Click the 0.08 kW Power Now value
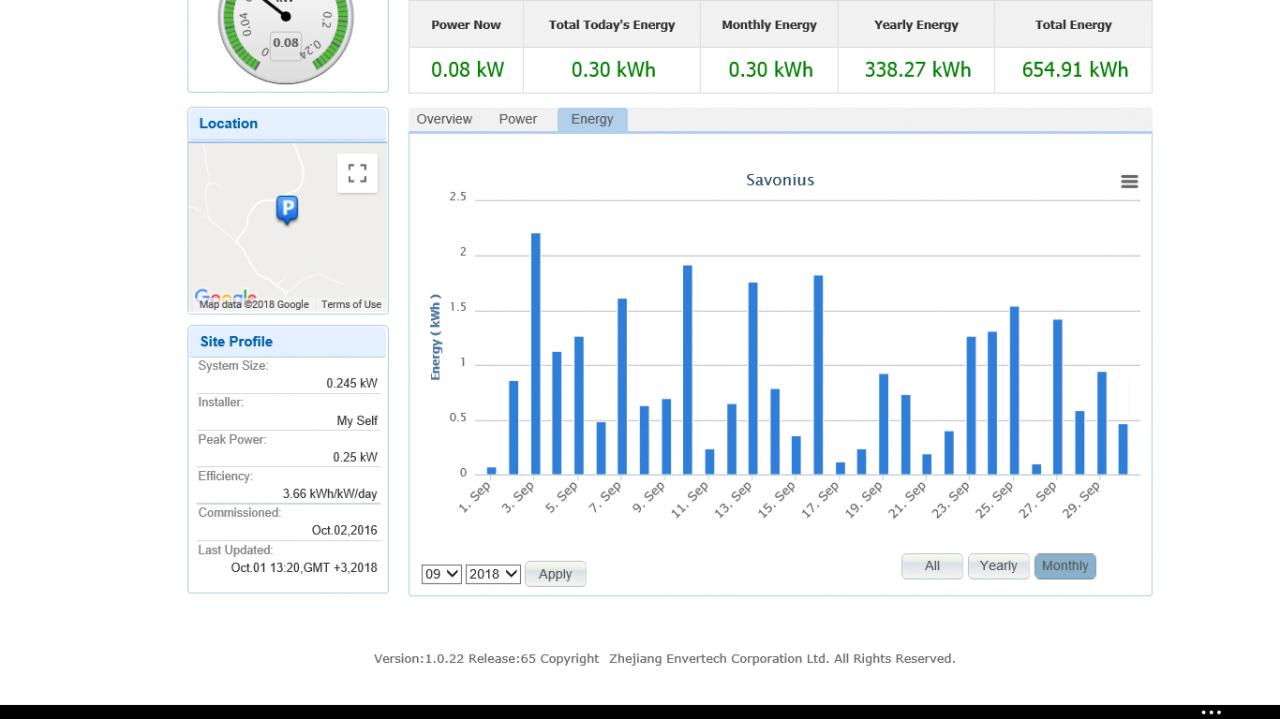This screenshot has width=1280, height=719. pos(467,70)
